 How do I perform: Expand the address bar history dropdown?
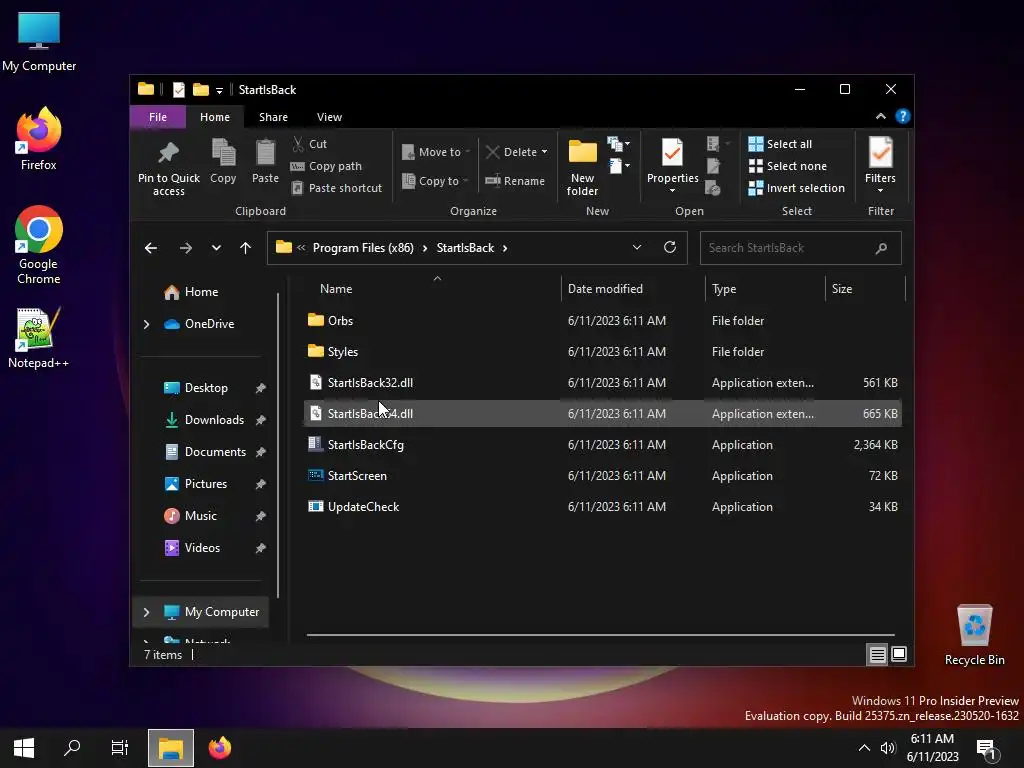pos(637,248)
